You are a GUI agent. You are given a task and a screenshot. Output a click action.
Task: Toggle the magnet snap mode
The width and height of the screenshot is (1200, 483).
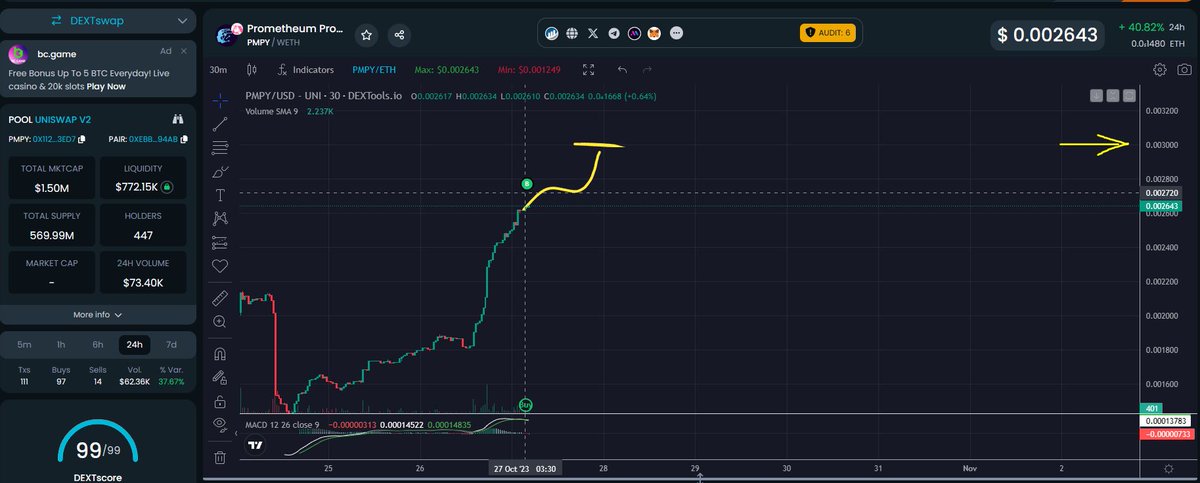click(x=220, y=353)
